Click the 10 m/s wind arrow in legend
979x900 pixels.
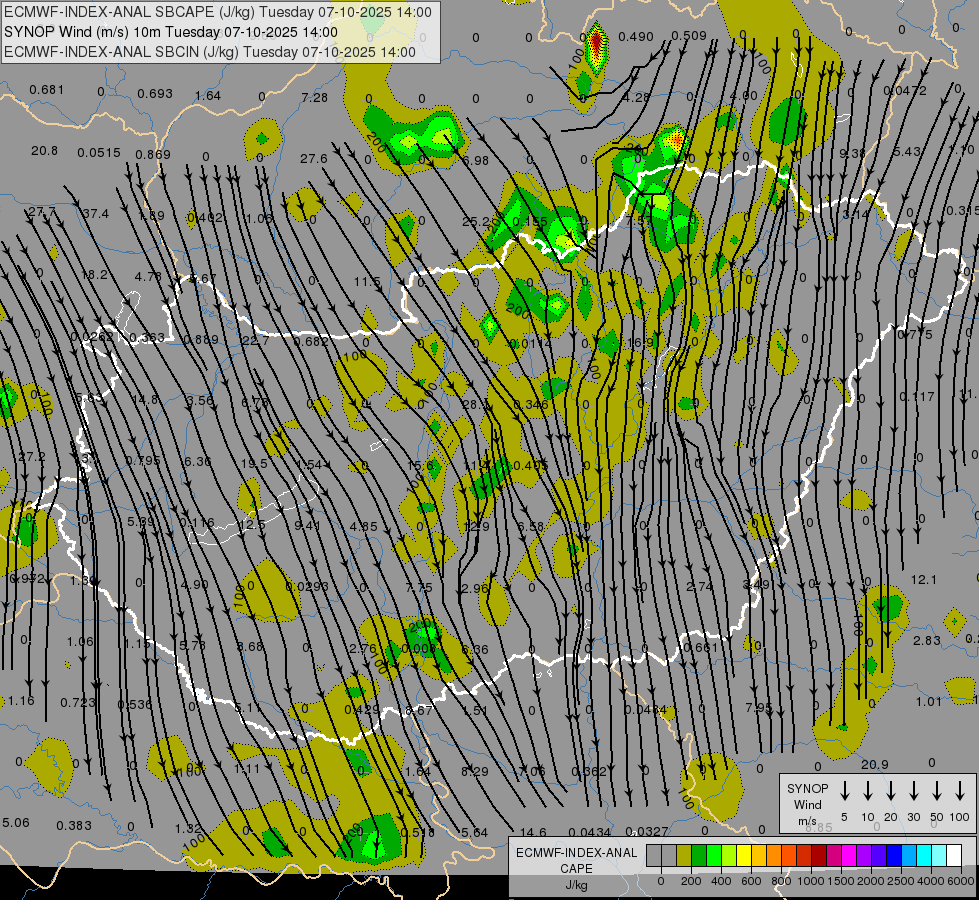tap(867, 791)
